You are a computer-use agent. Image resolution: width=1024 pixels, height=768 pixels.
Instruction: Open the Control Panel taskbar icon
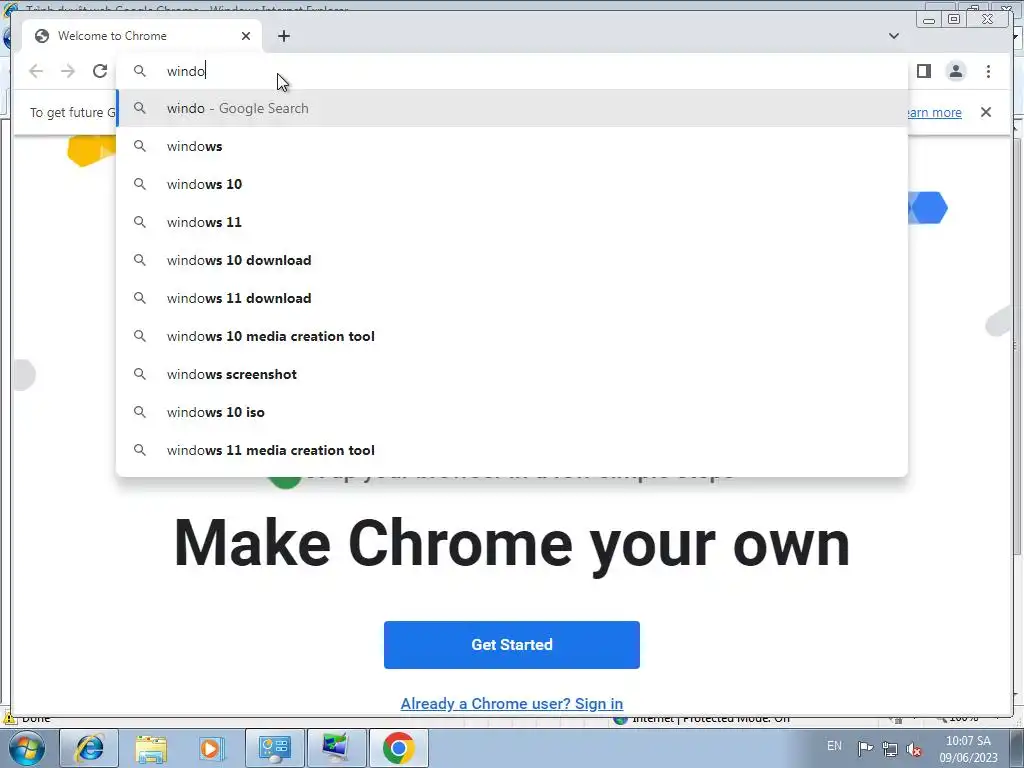coord(274,748)
